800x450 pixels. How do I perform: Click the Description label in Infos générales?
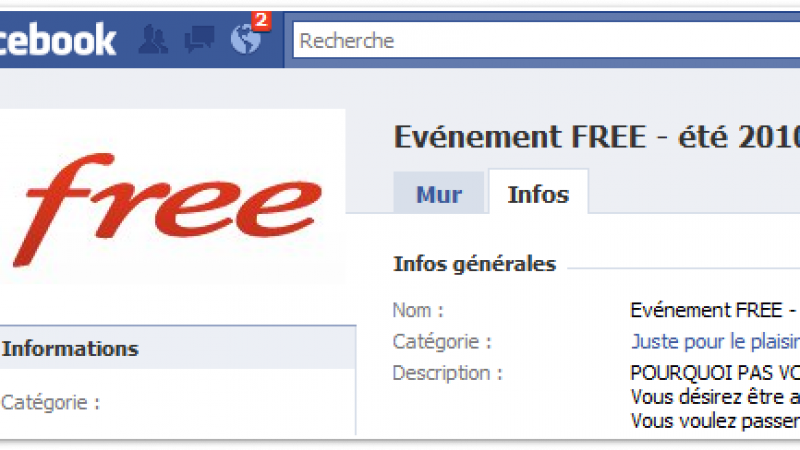(x=447, y=373)
